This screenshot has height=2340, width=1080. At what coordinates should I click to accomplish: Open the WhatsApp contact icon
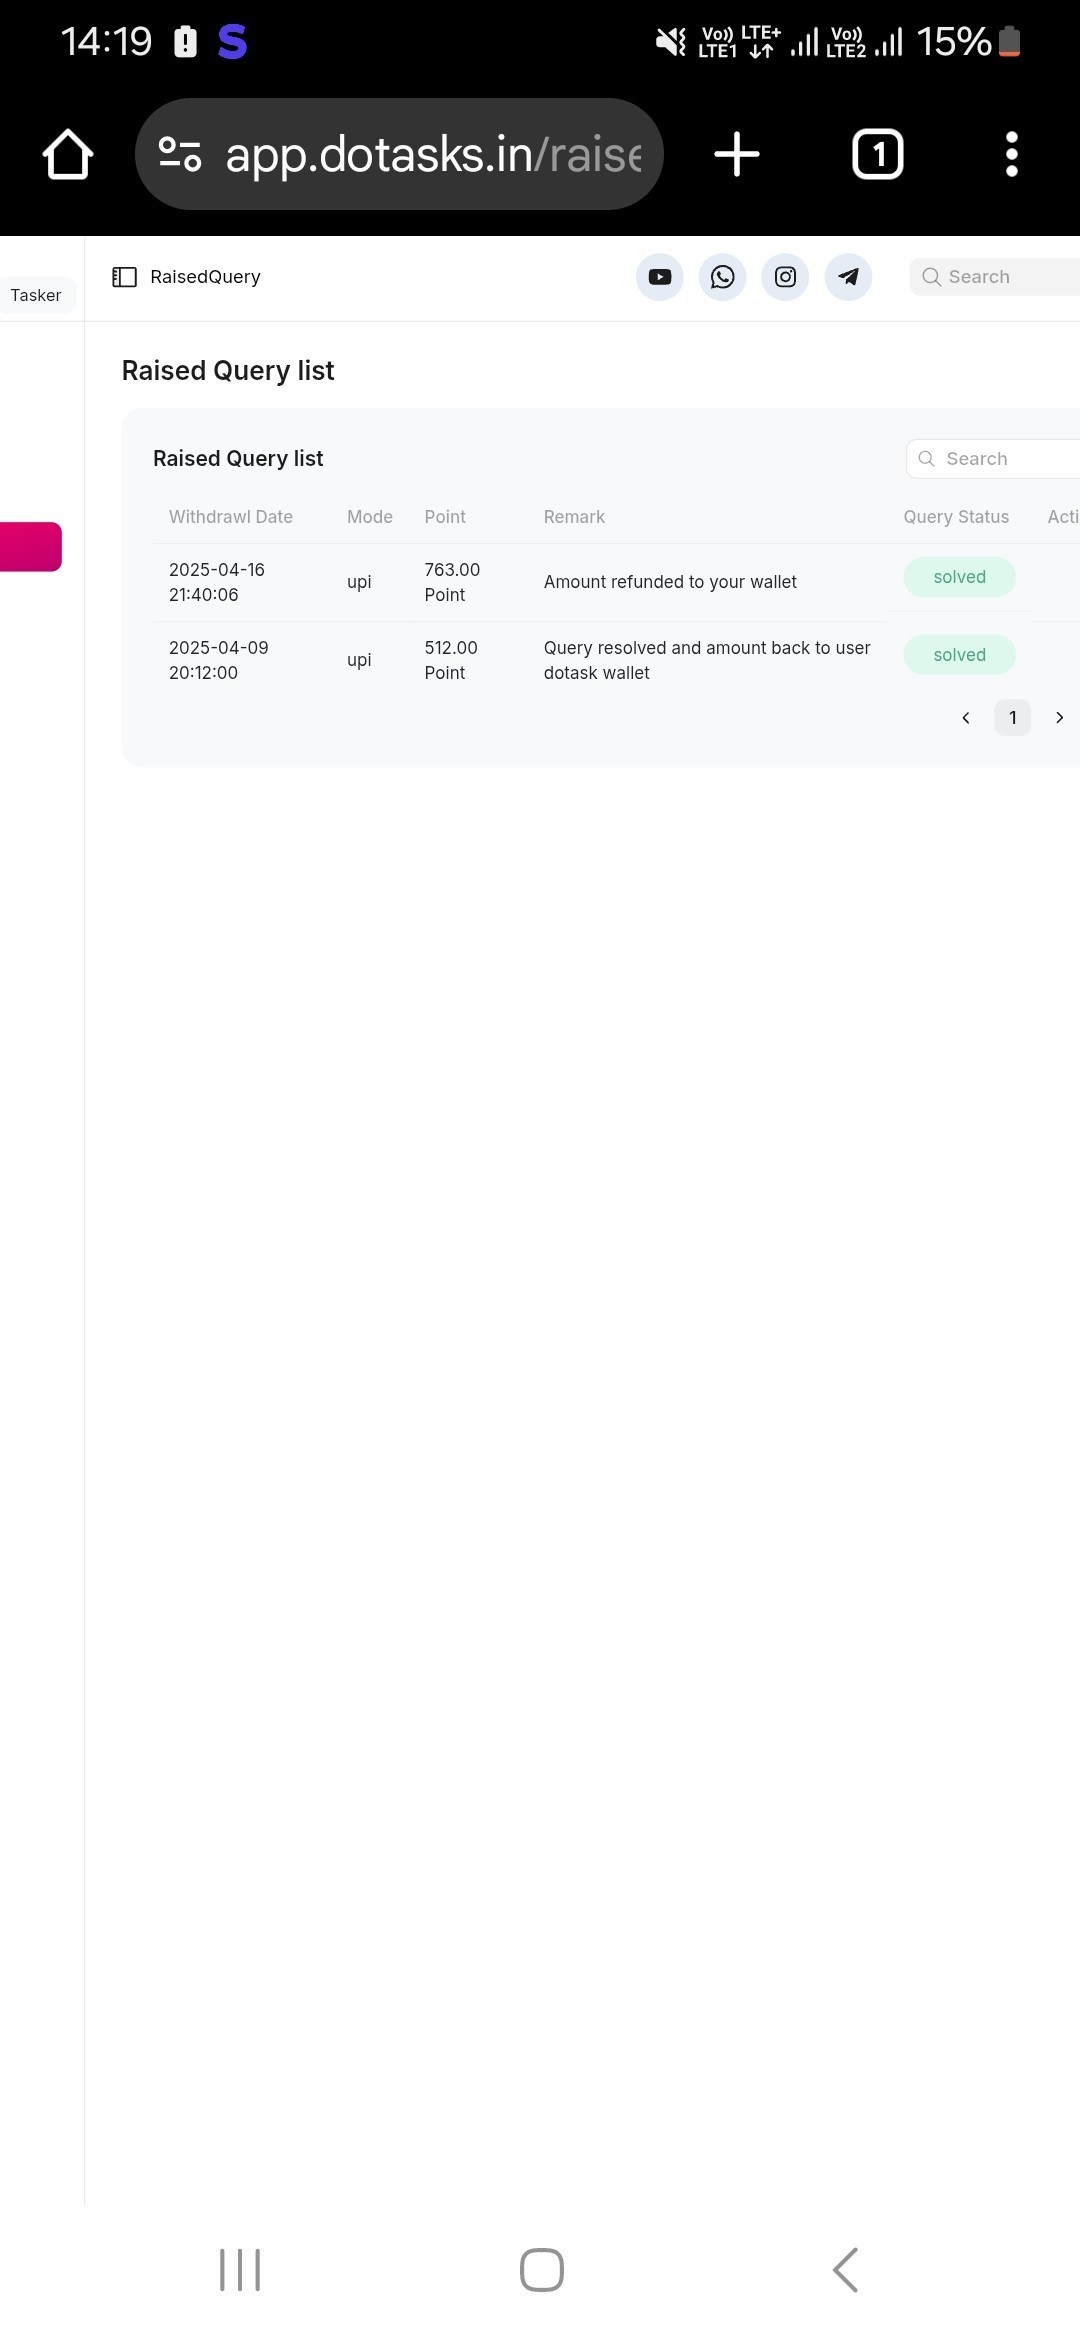pyautogui.click(x=723, y=277)
